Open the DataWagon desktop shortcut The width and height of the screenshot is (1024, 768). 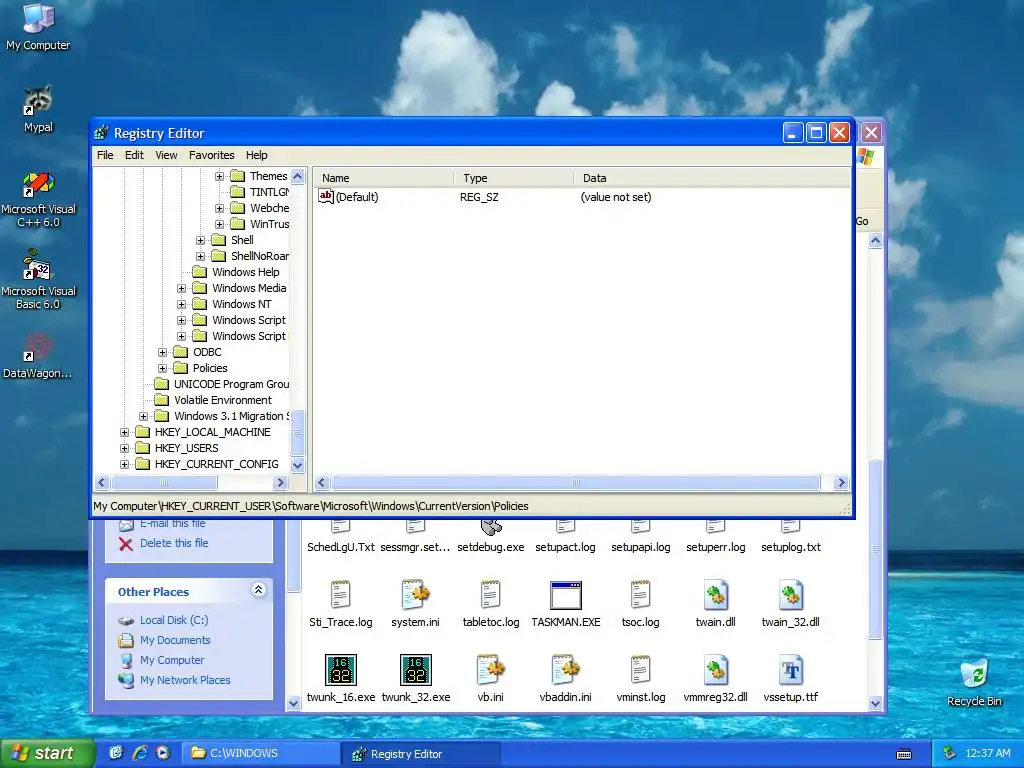(38, 356)
